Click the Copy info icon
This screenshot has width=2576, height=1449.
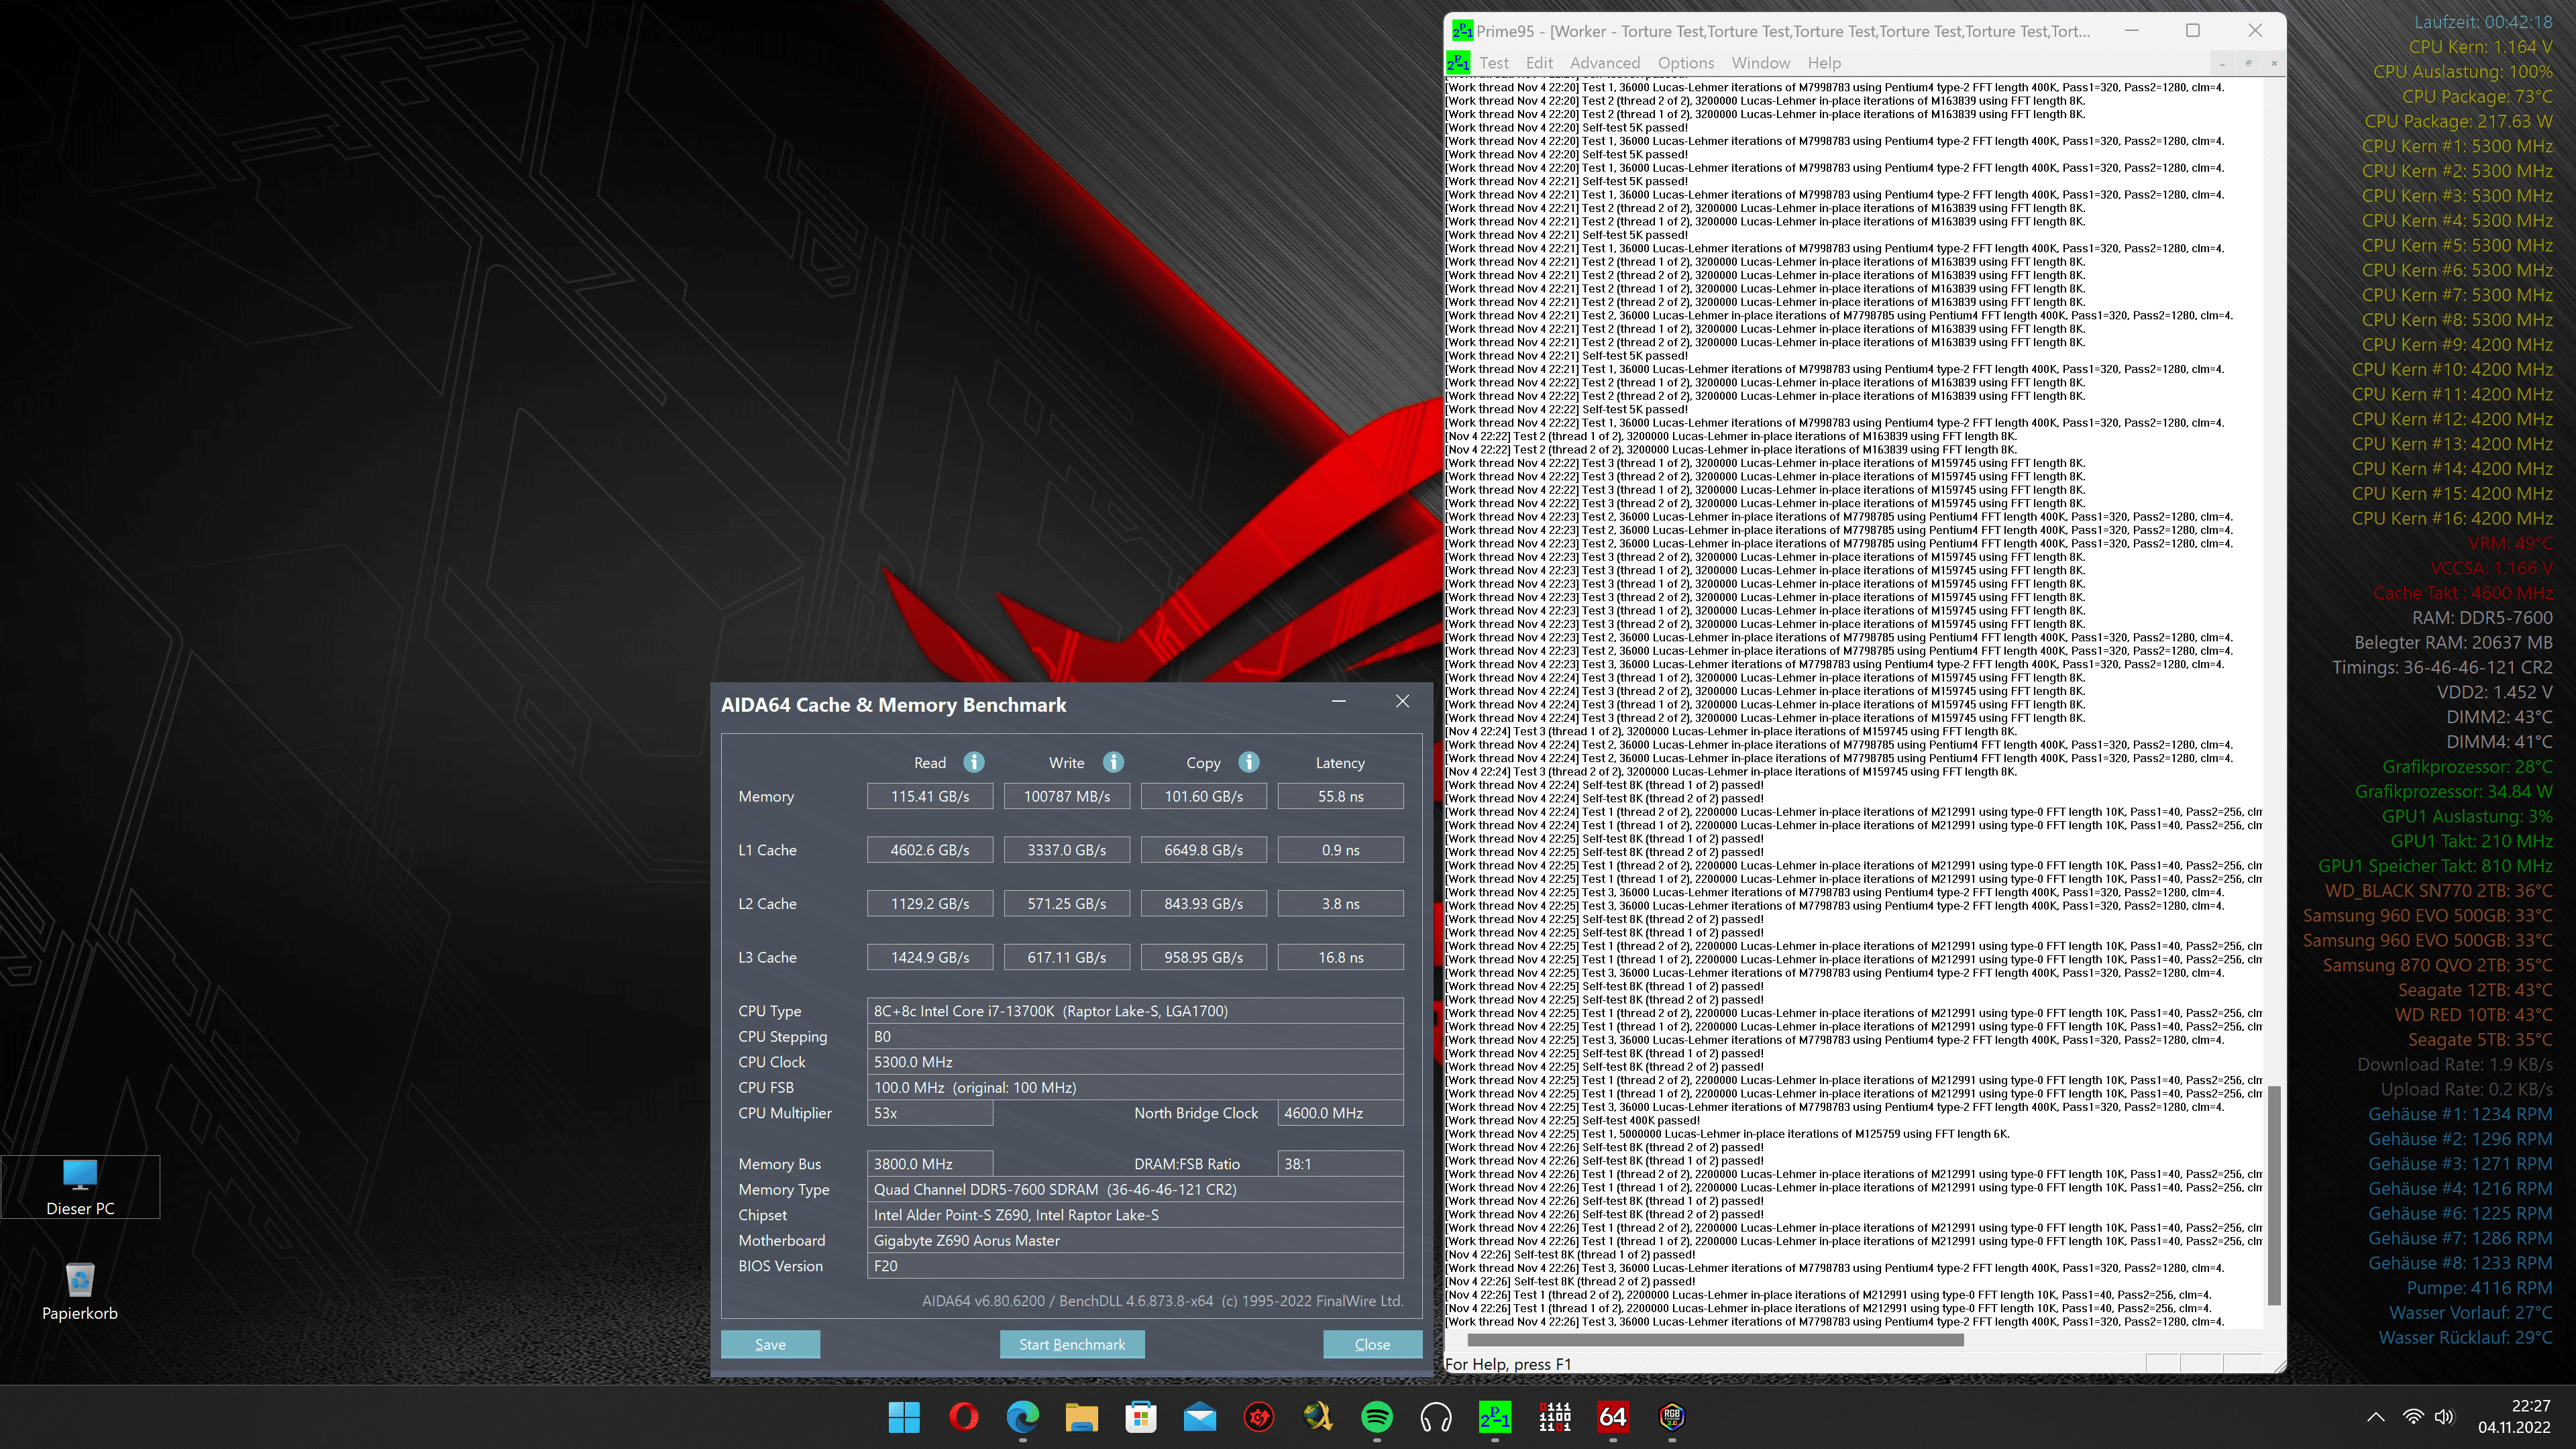click(1248, 762)
